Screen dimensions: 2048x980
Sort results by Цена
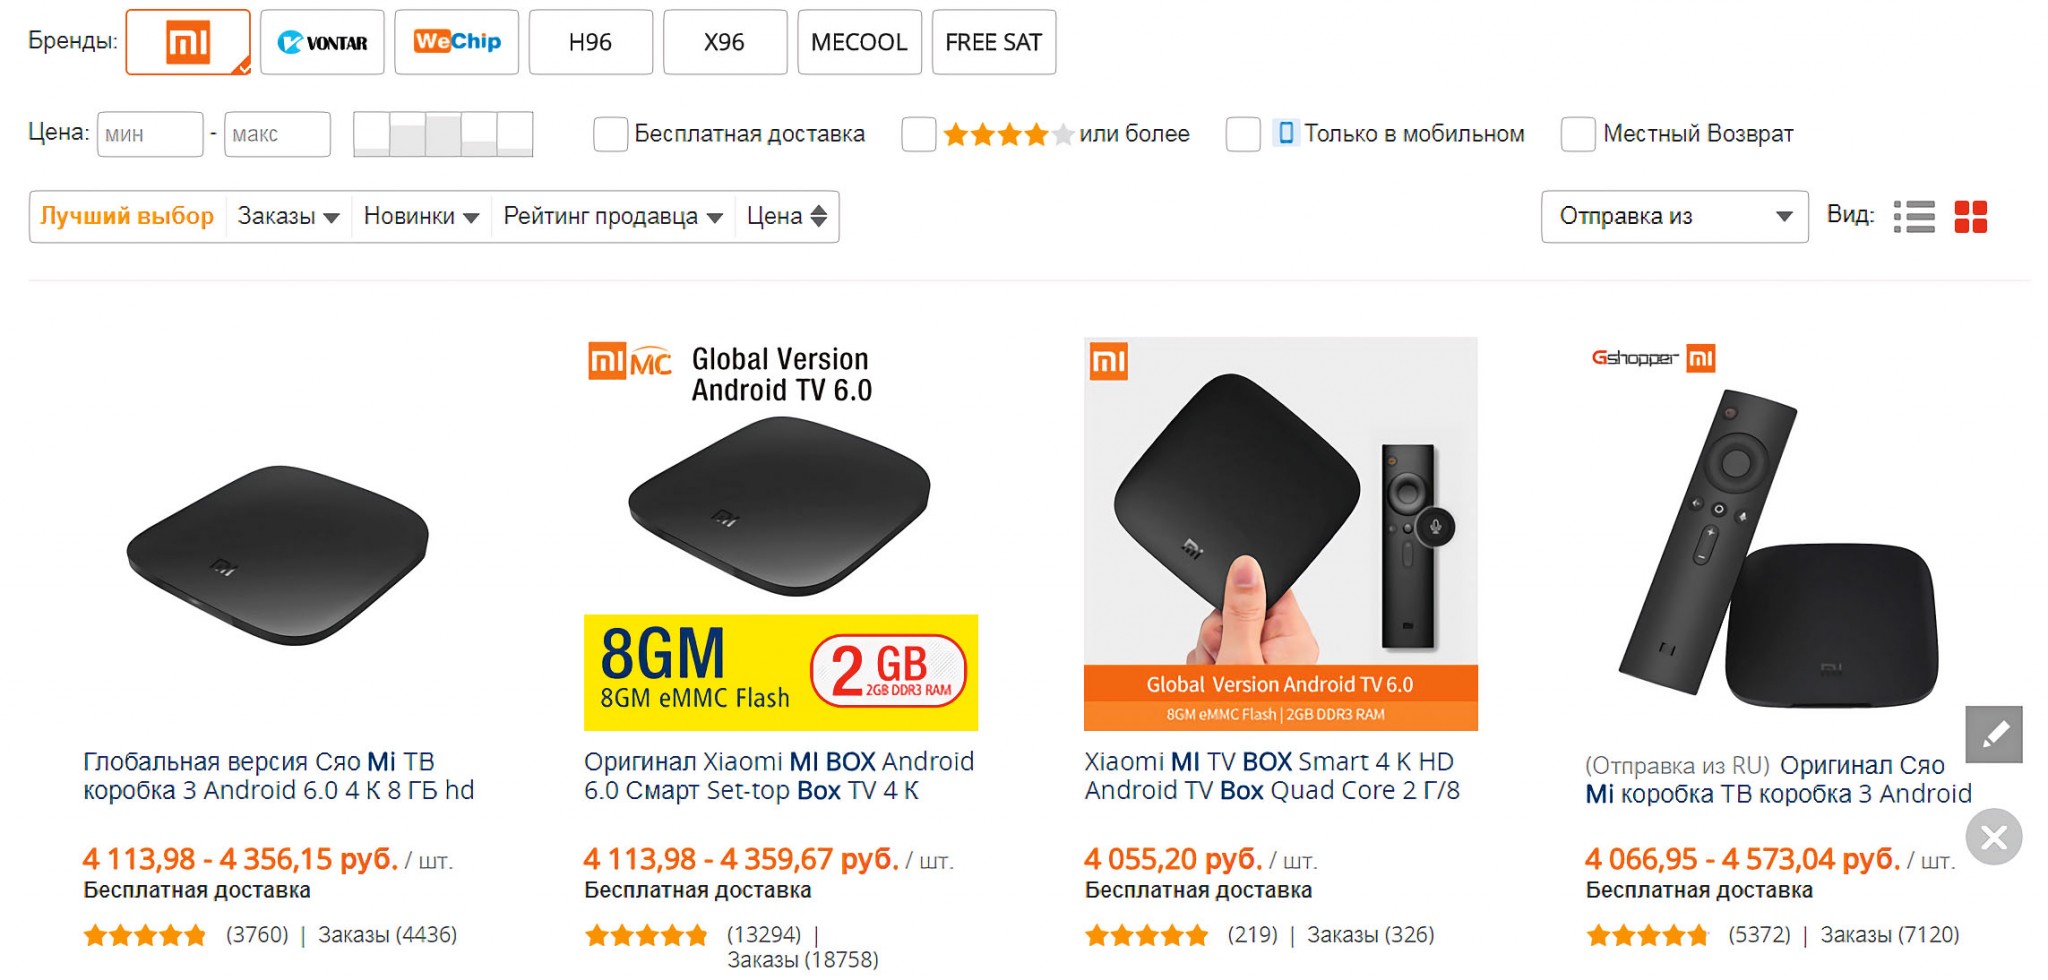point(786,216)
